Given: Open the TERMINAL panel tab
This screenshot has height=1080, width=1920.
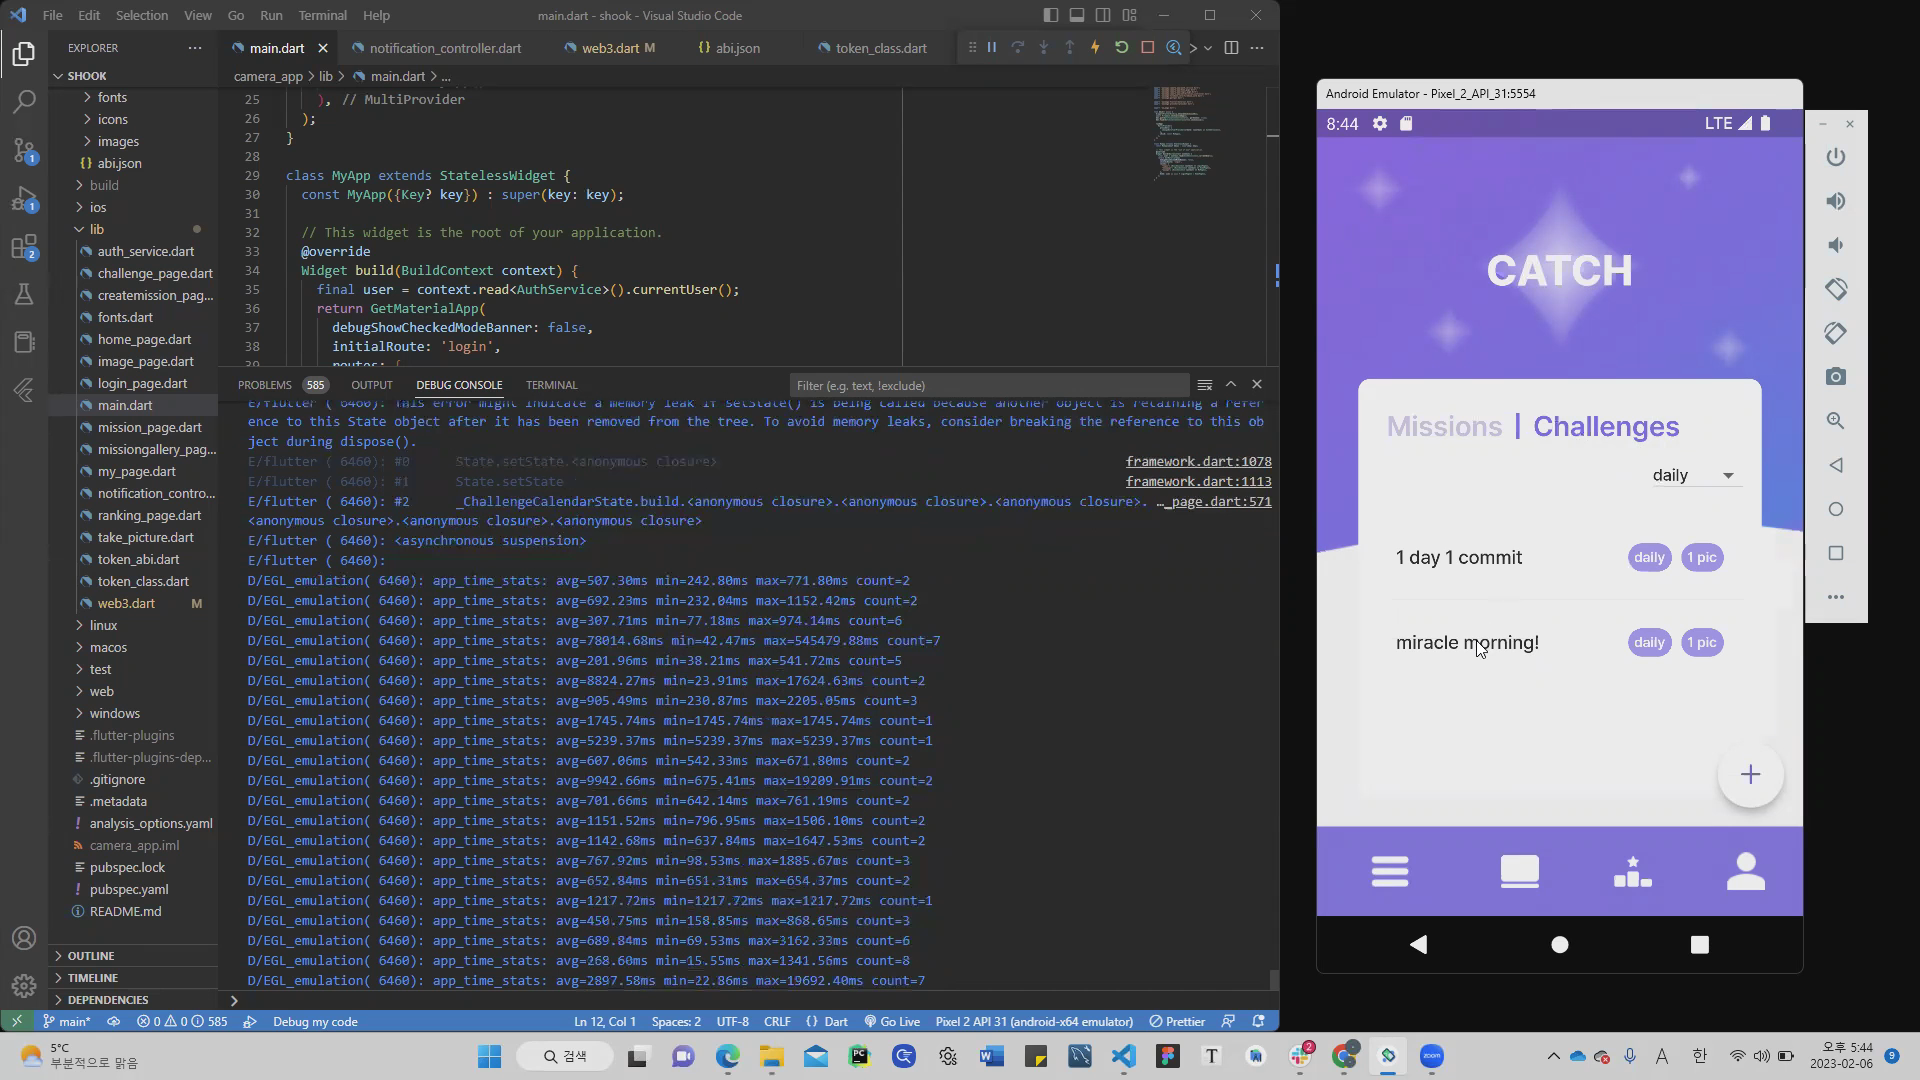Looking at the screenshot, I should click(551, 385).
